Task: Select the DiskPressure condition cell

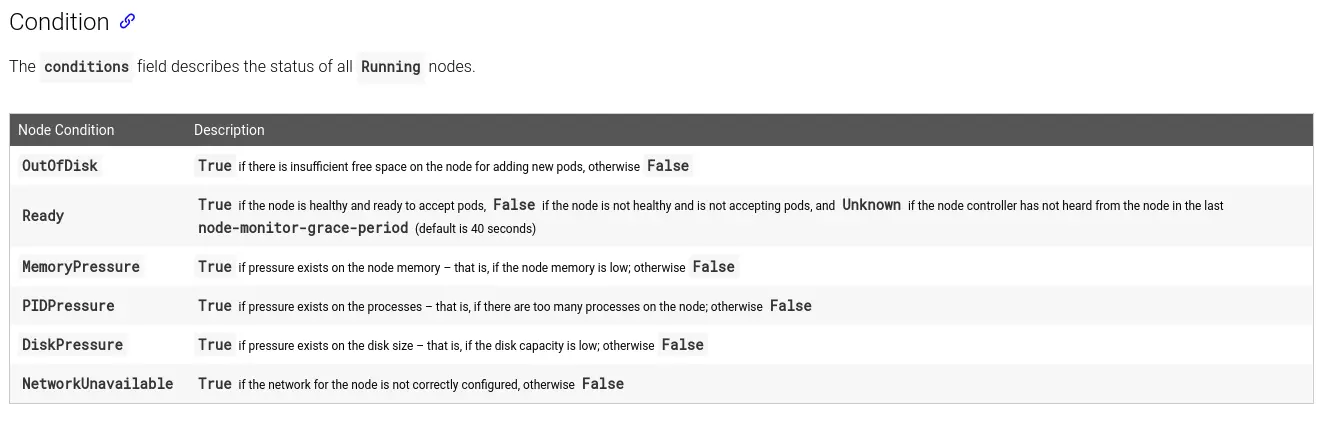Action: (72, 345)
